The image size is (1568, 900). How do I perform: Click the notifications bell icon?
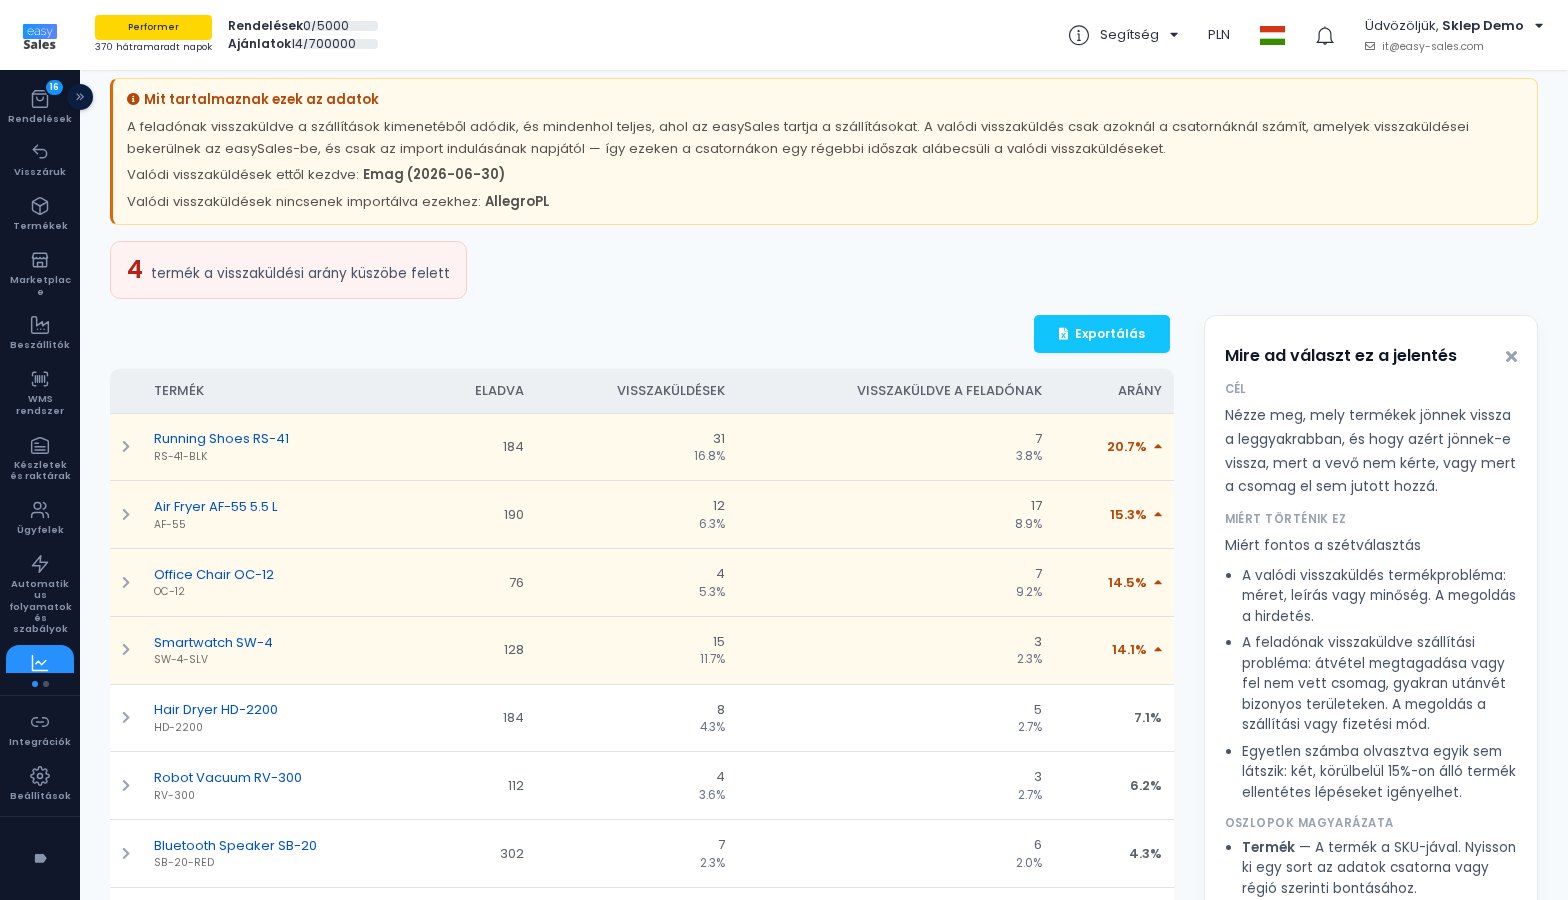(x=1325, y=36)
